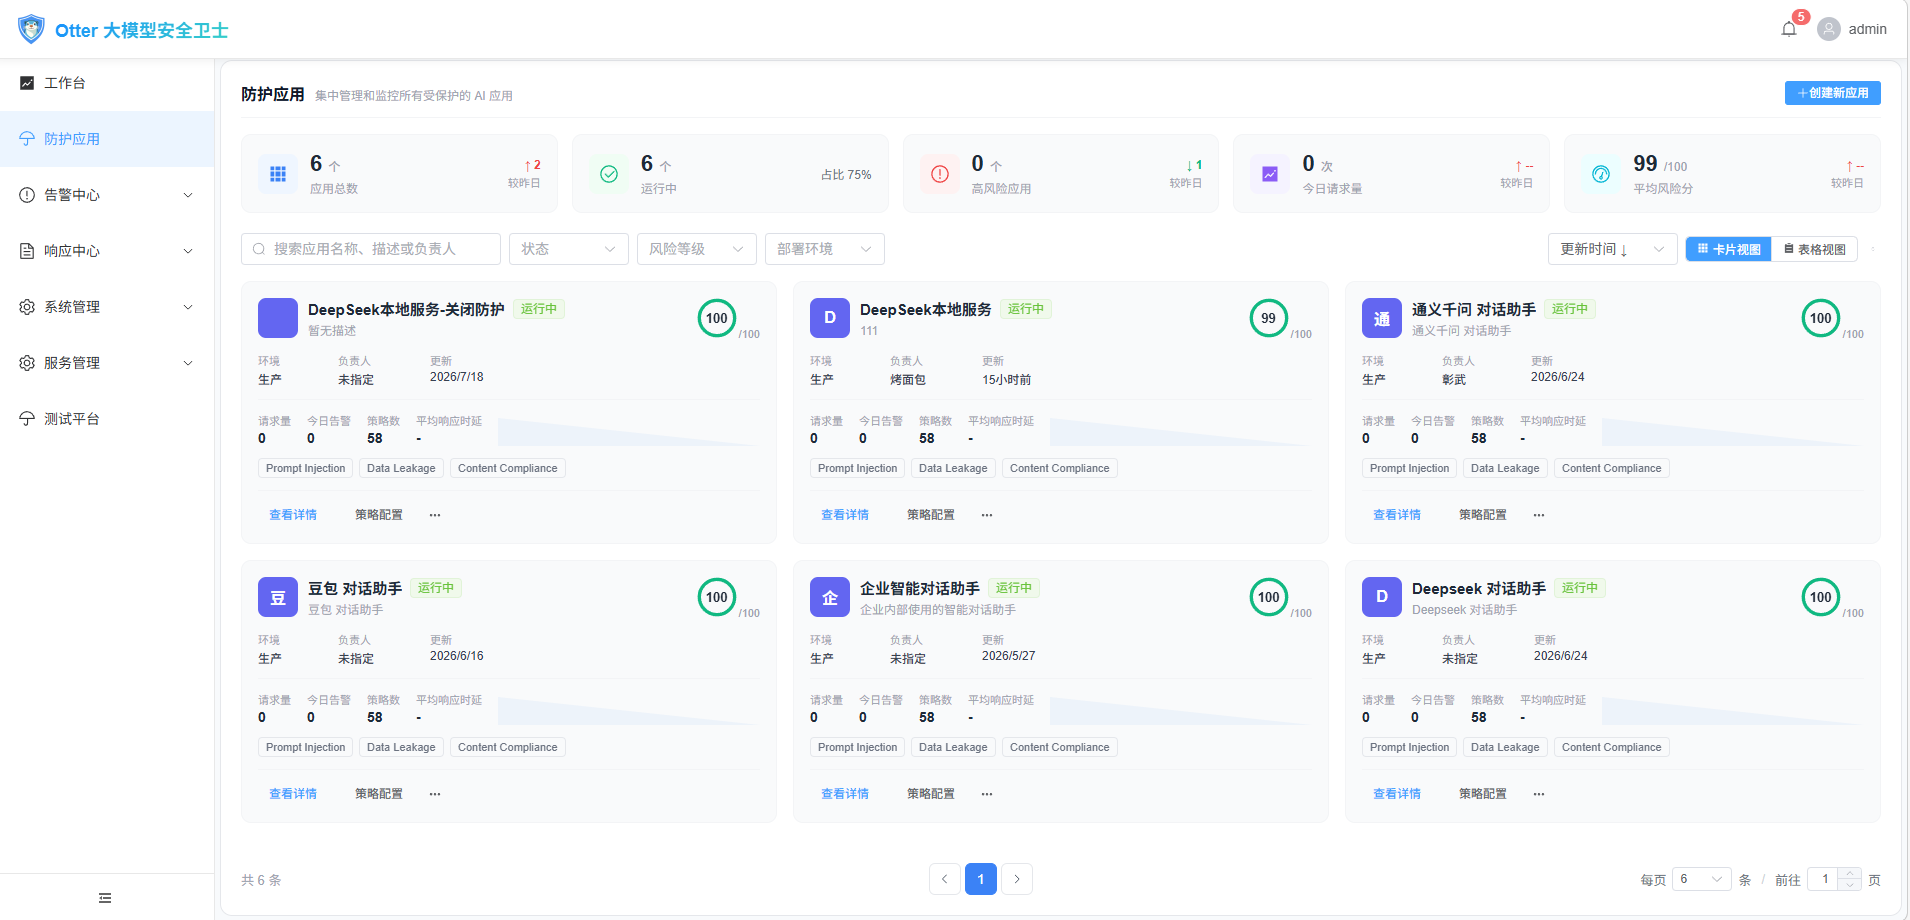Open the notification bell with badge
This screenshot has width=1910, height=920.
[x=1789, y=29]
